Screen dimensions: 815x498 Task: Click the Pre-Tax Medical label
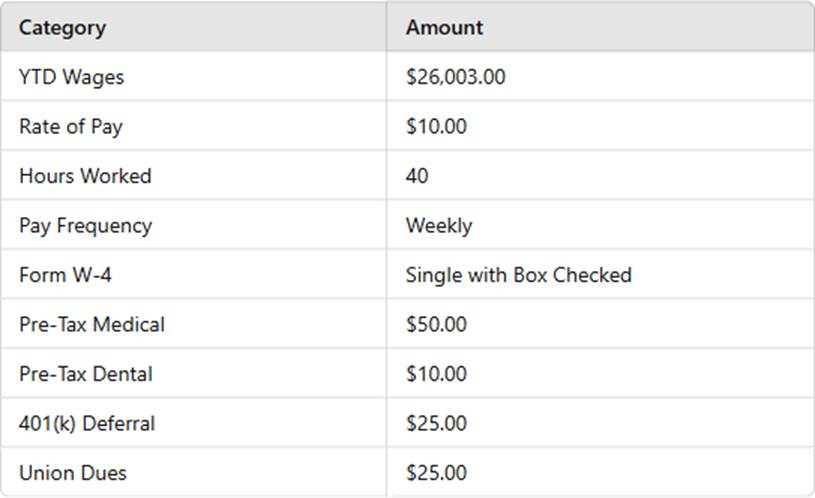92,324
